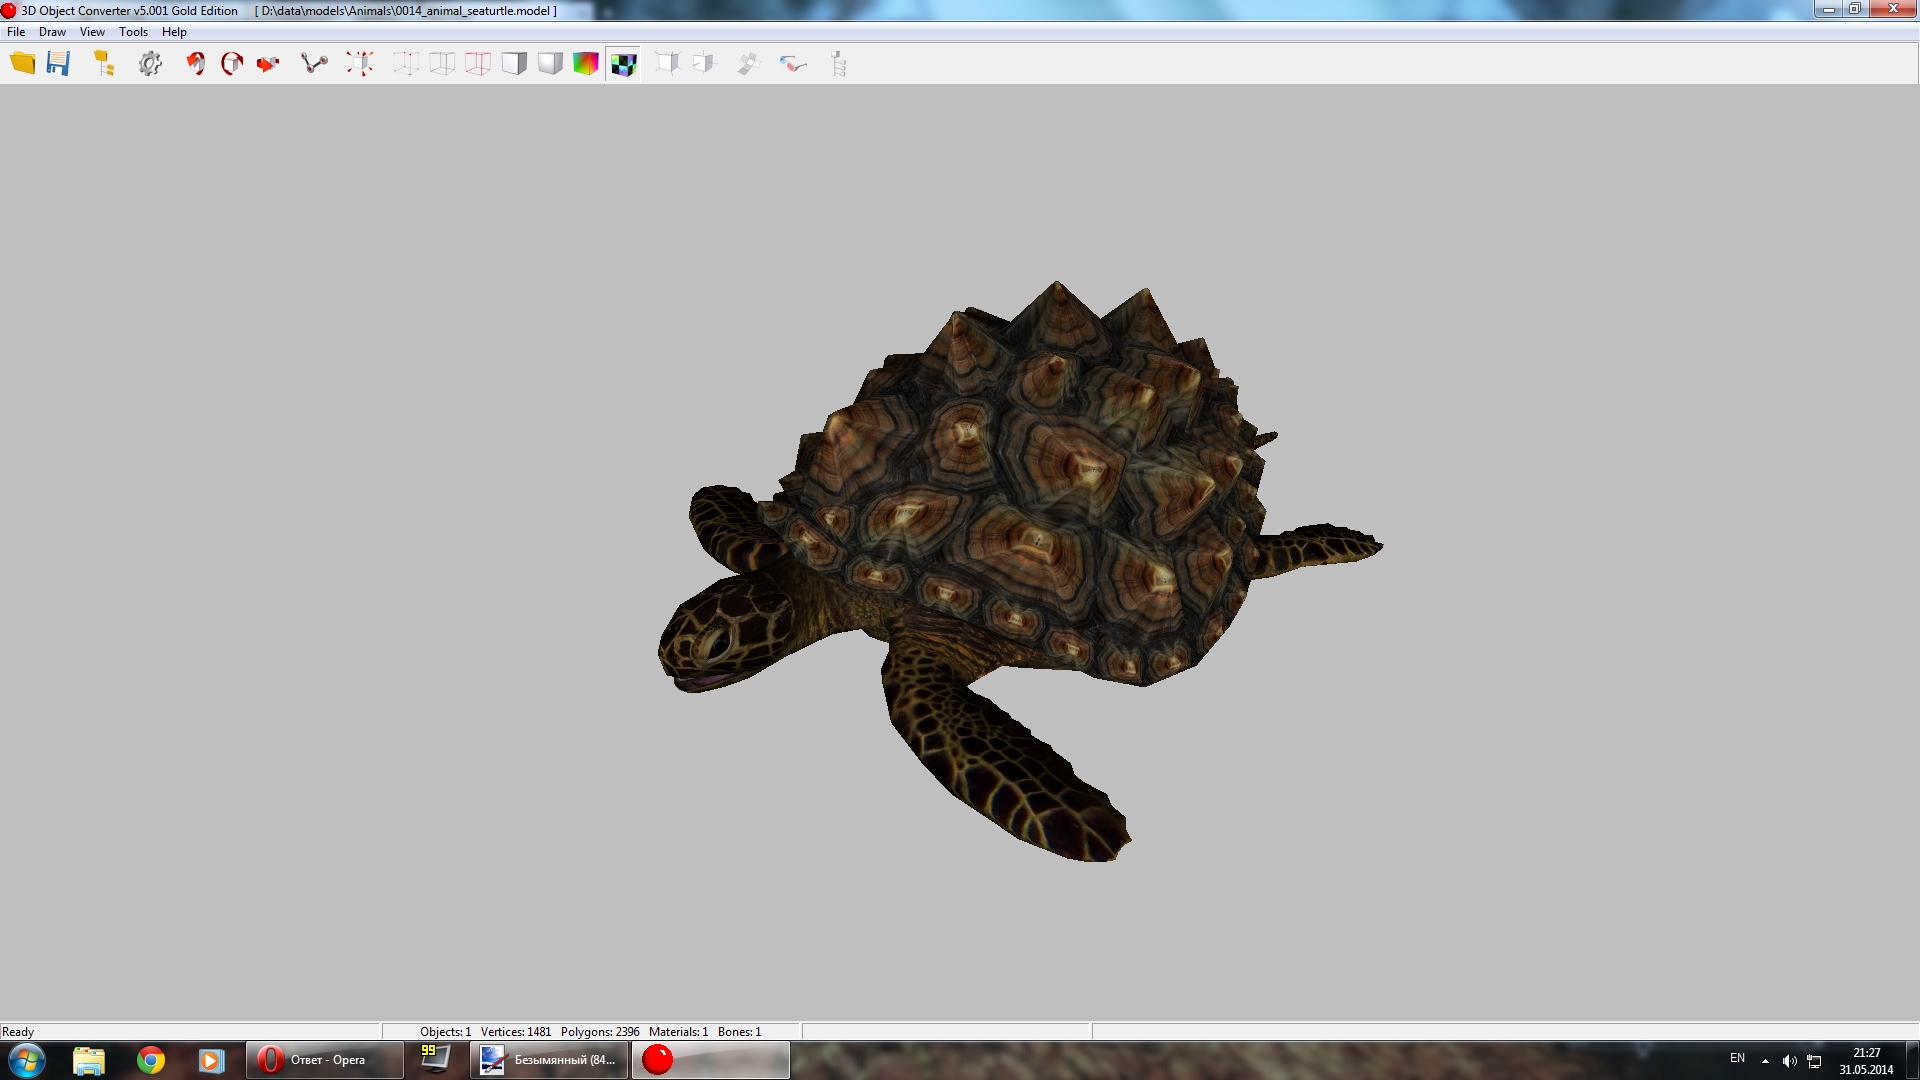Toggle the rainbow vertex-color cube mode
The width and height of the screenshot is (1920, 1080).
pyautogui.click(x=586, y=64)
